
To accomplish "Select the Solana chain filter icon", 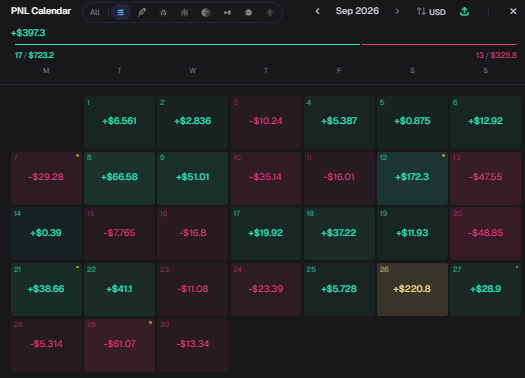I will 121,12.
